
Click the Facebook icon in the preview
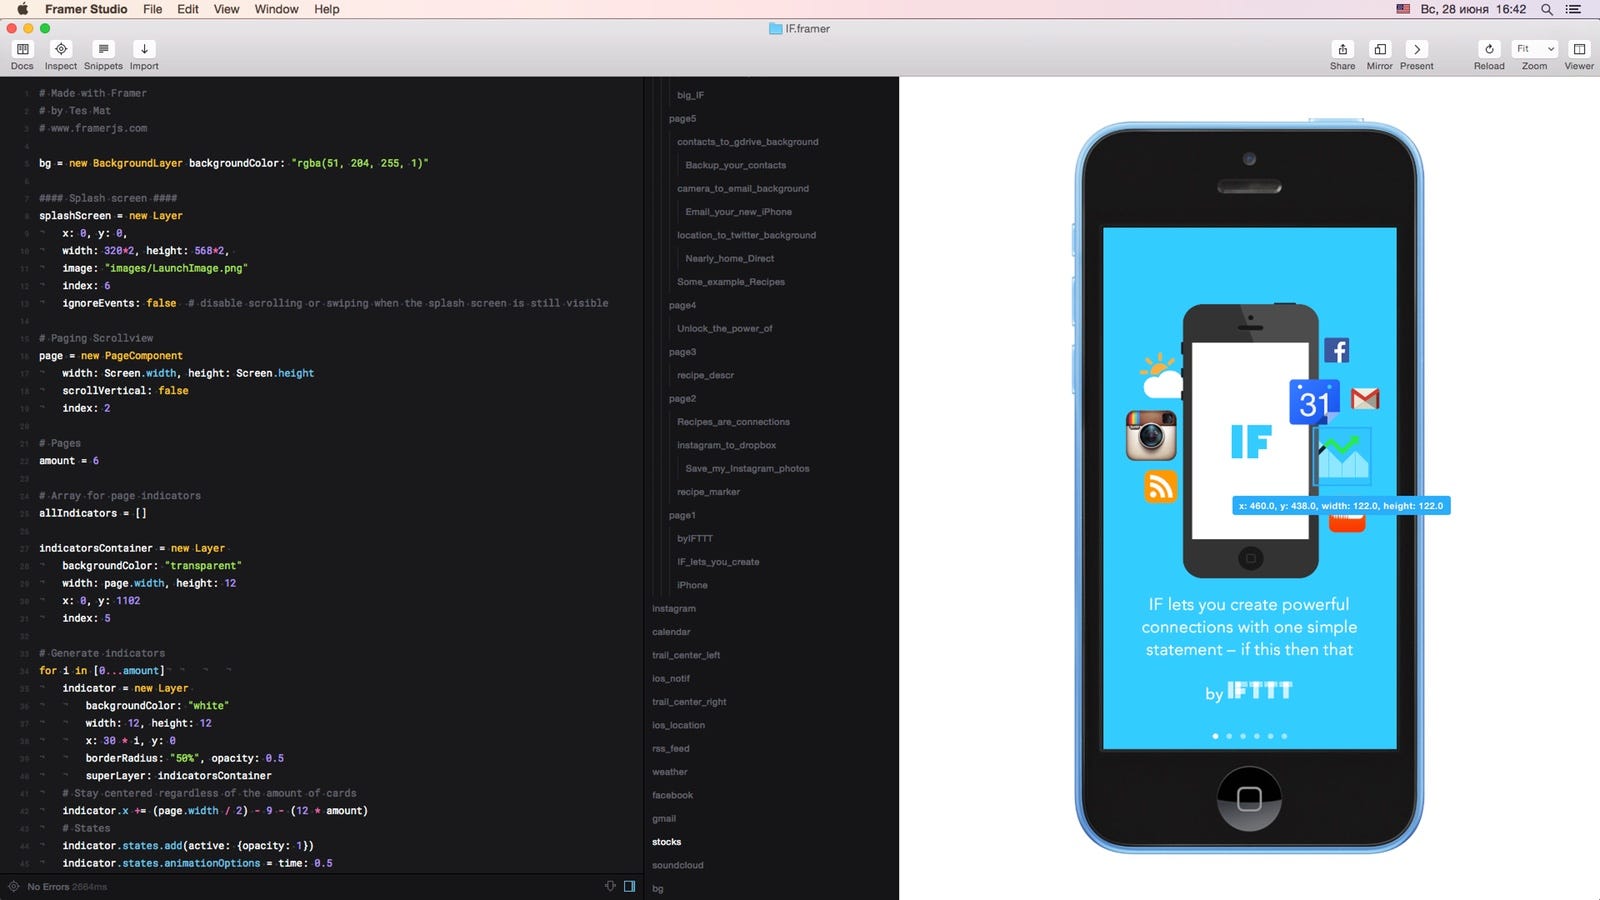coord(1337,350)
